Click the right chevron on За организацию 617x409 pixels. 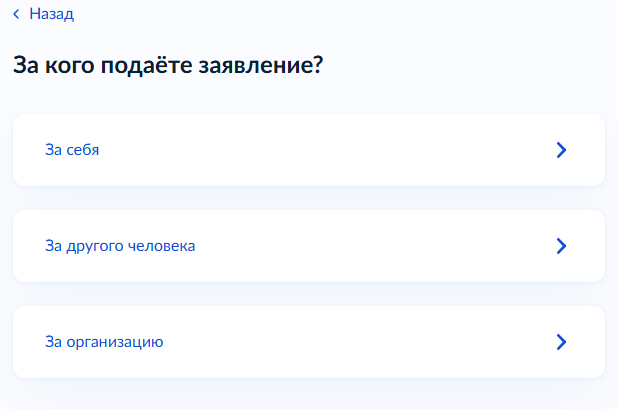pyautogui.click(x=561, y=342)
